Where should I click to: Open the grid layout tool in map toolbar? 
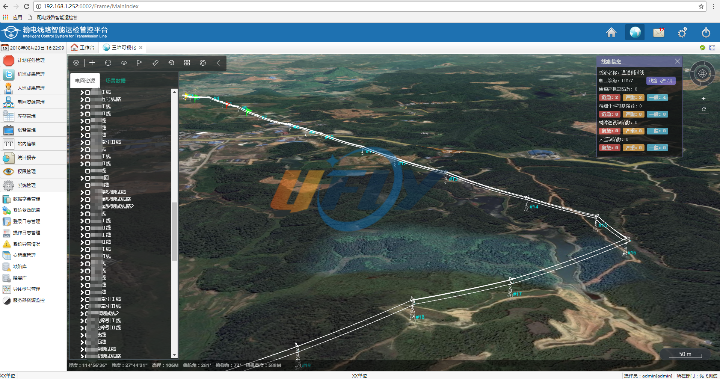tap(187, 63)
